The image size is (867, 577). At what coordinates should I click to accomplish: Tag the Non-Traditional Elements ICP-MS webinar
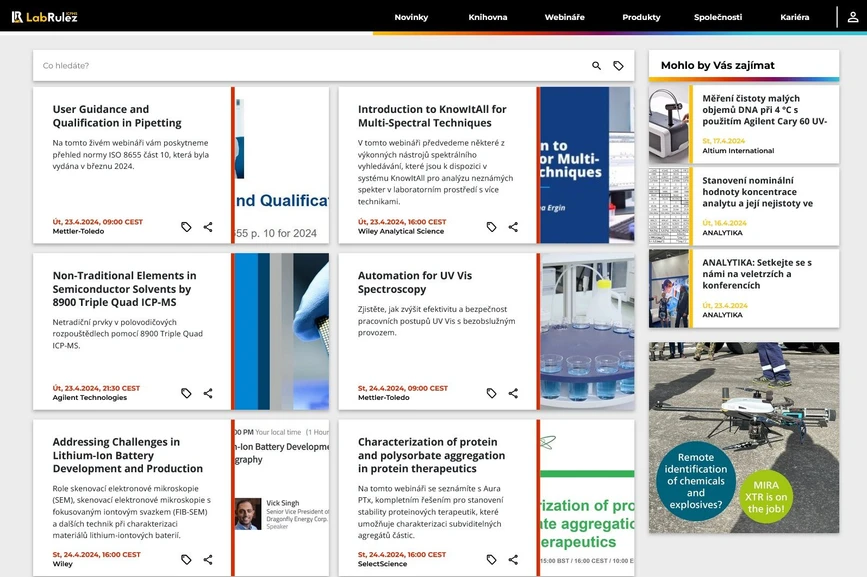(x=186, y=393)
